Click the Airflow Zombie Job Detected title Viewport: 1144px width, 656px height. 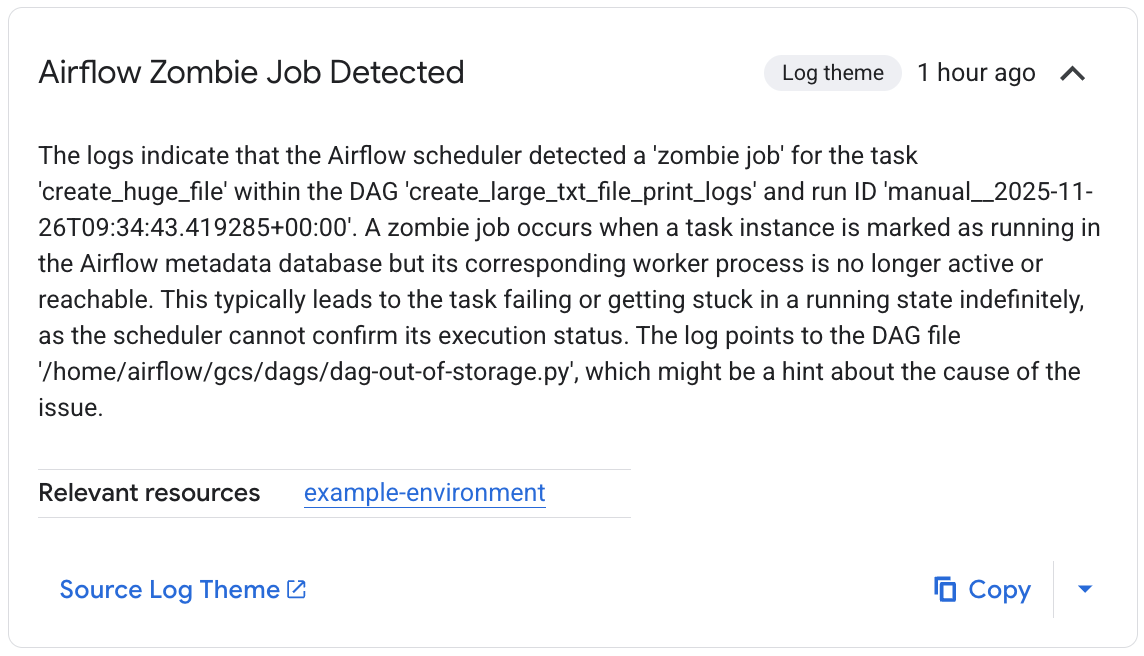point(251,72)
